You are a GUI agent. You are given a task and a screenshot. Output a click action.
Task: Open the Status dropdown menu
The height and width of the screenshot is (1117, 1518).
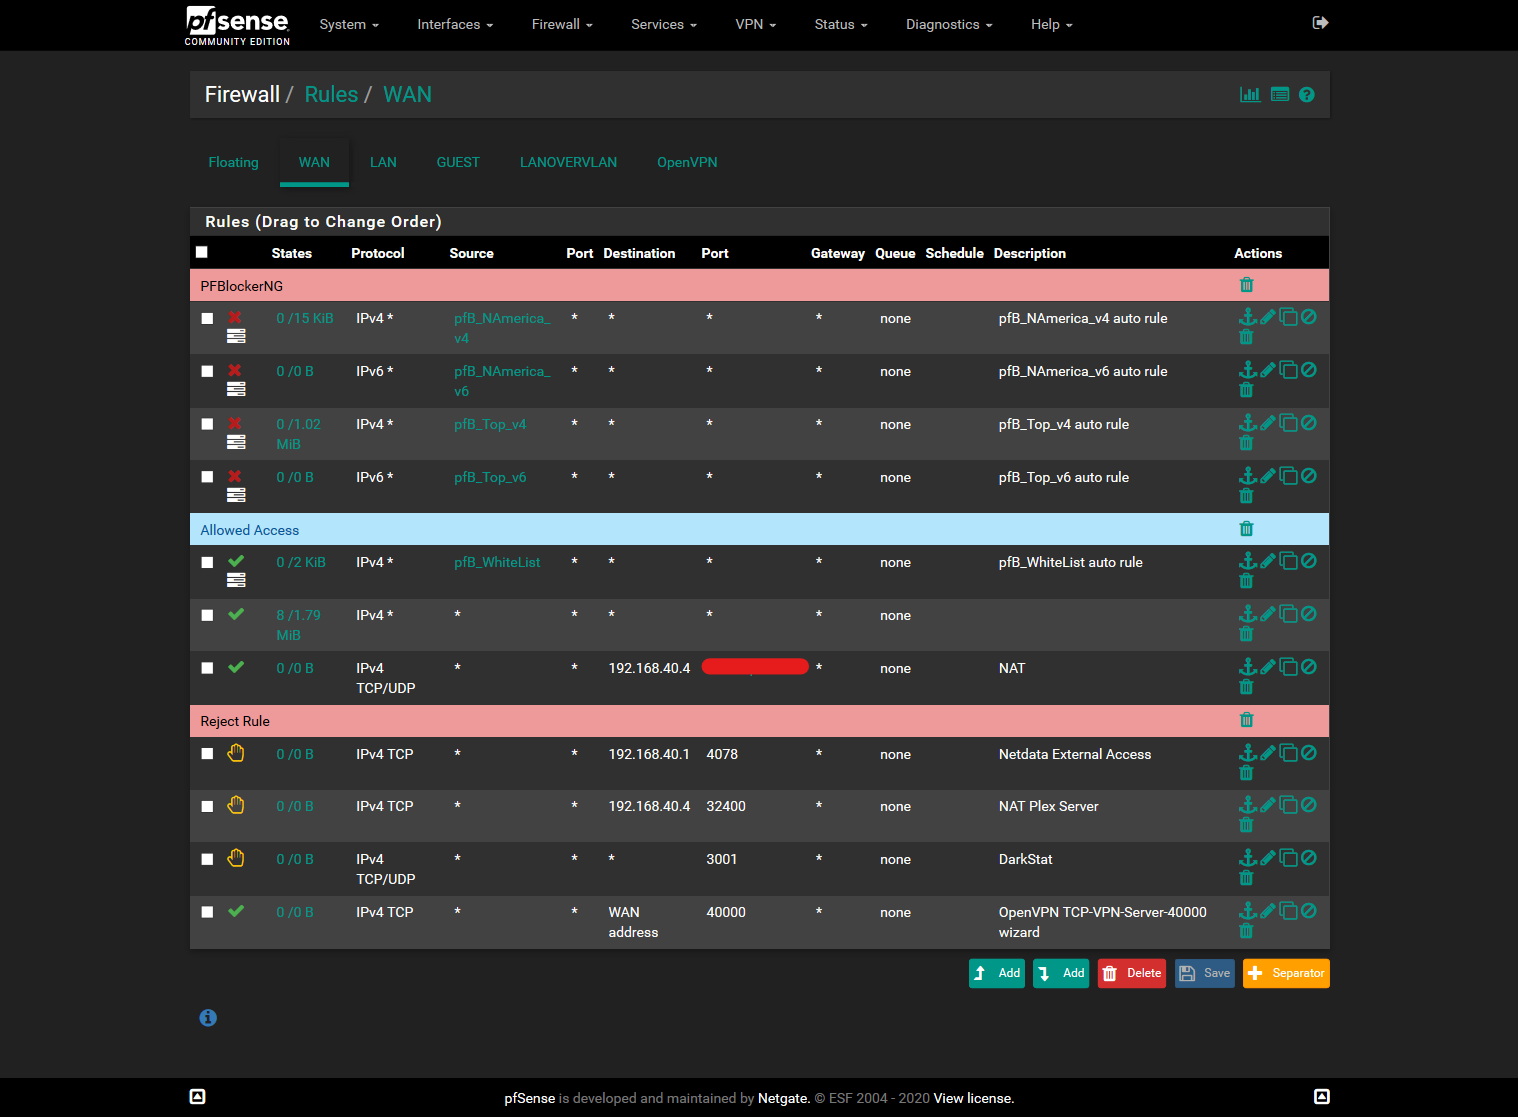coord(841,24)
